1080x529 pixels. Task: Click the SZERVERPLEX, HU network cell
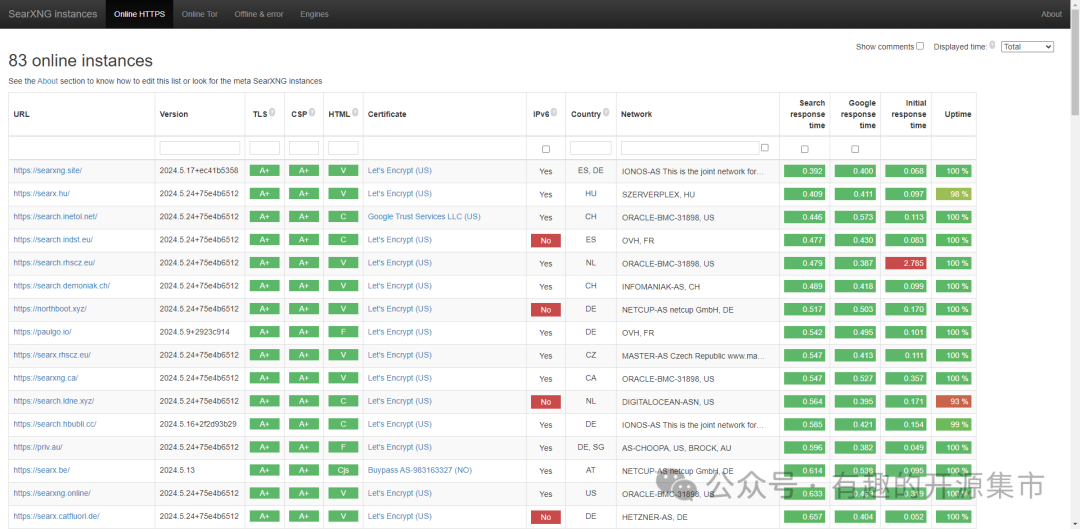tap(658, 195)
